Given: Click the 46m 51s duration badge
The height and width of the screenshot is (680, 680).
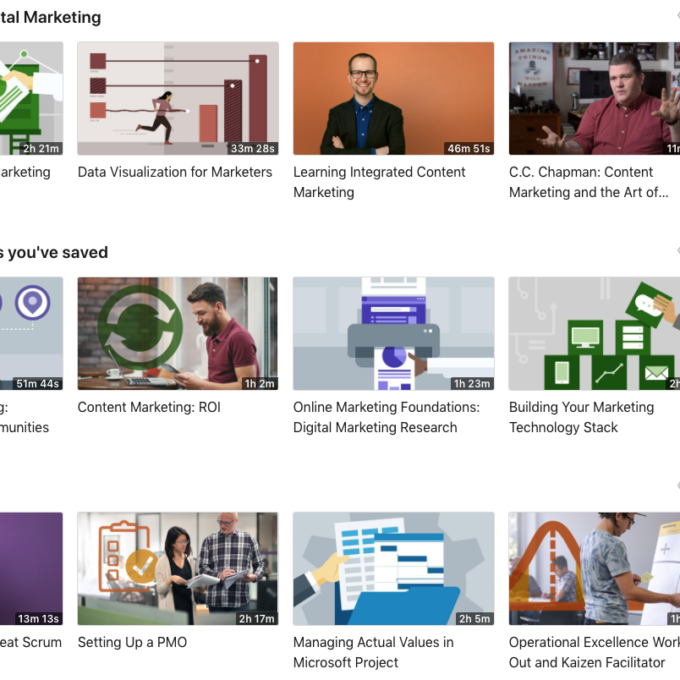Looking at the screenshot, I should pyautogui.click(x=468, y=148).
